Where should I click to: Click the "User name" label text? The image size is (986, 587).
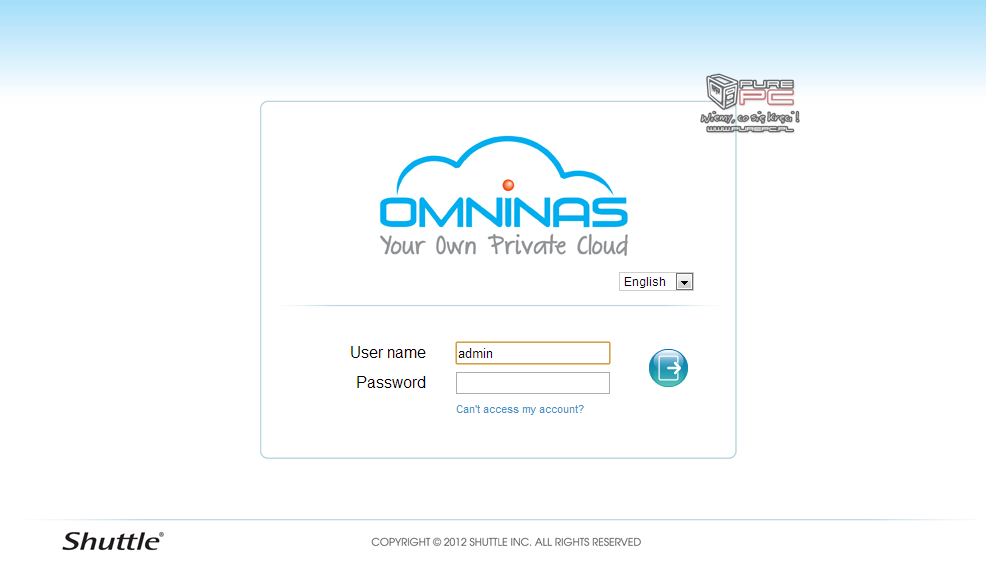[387, 352]
